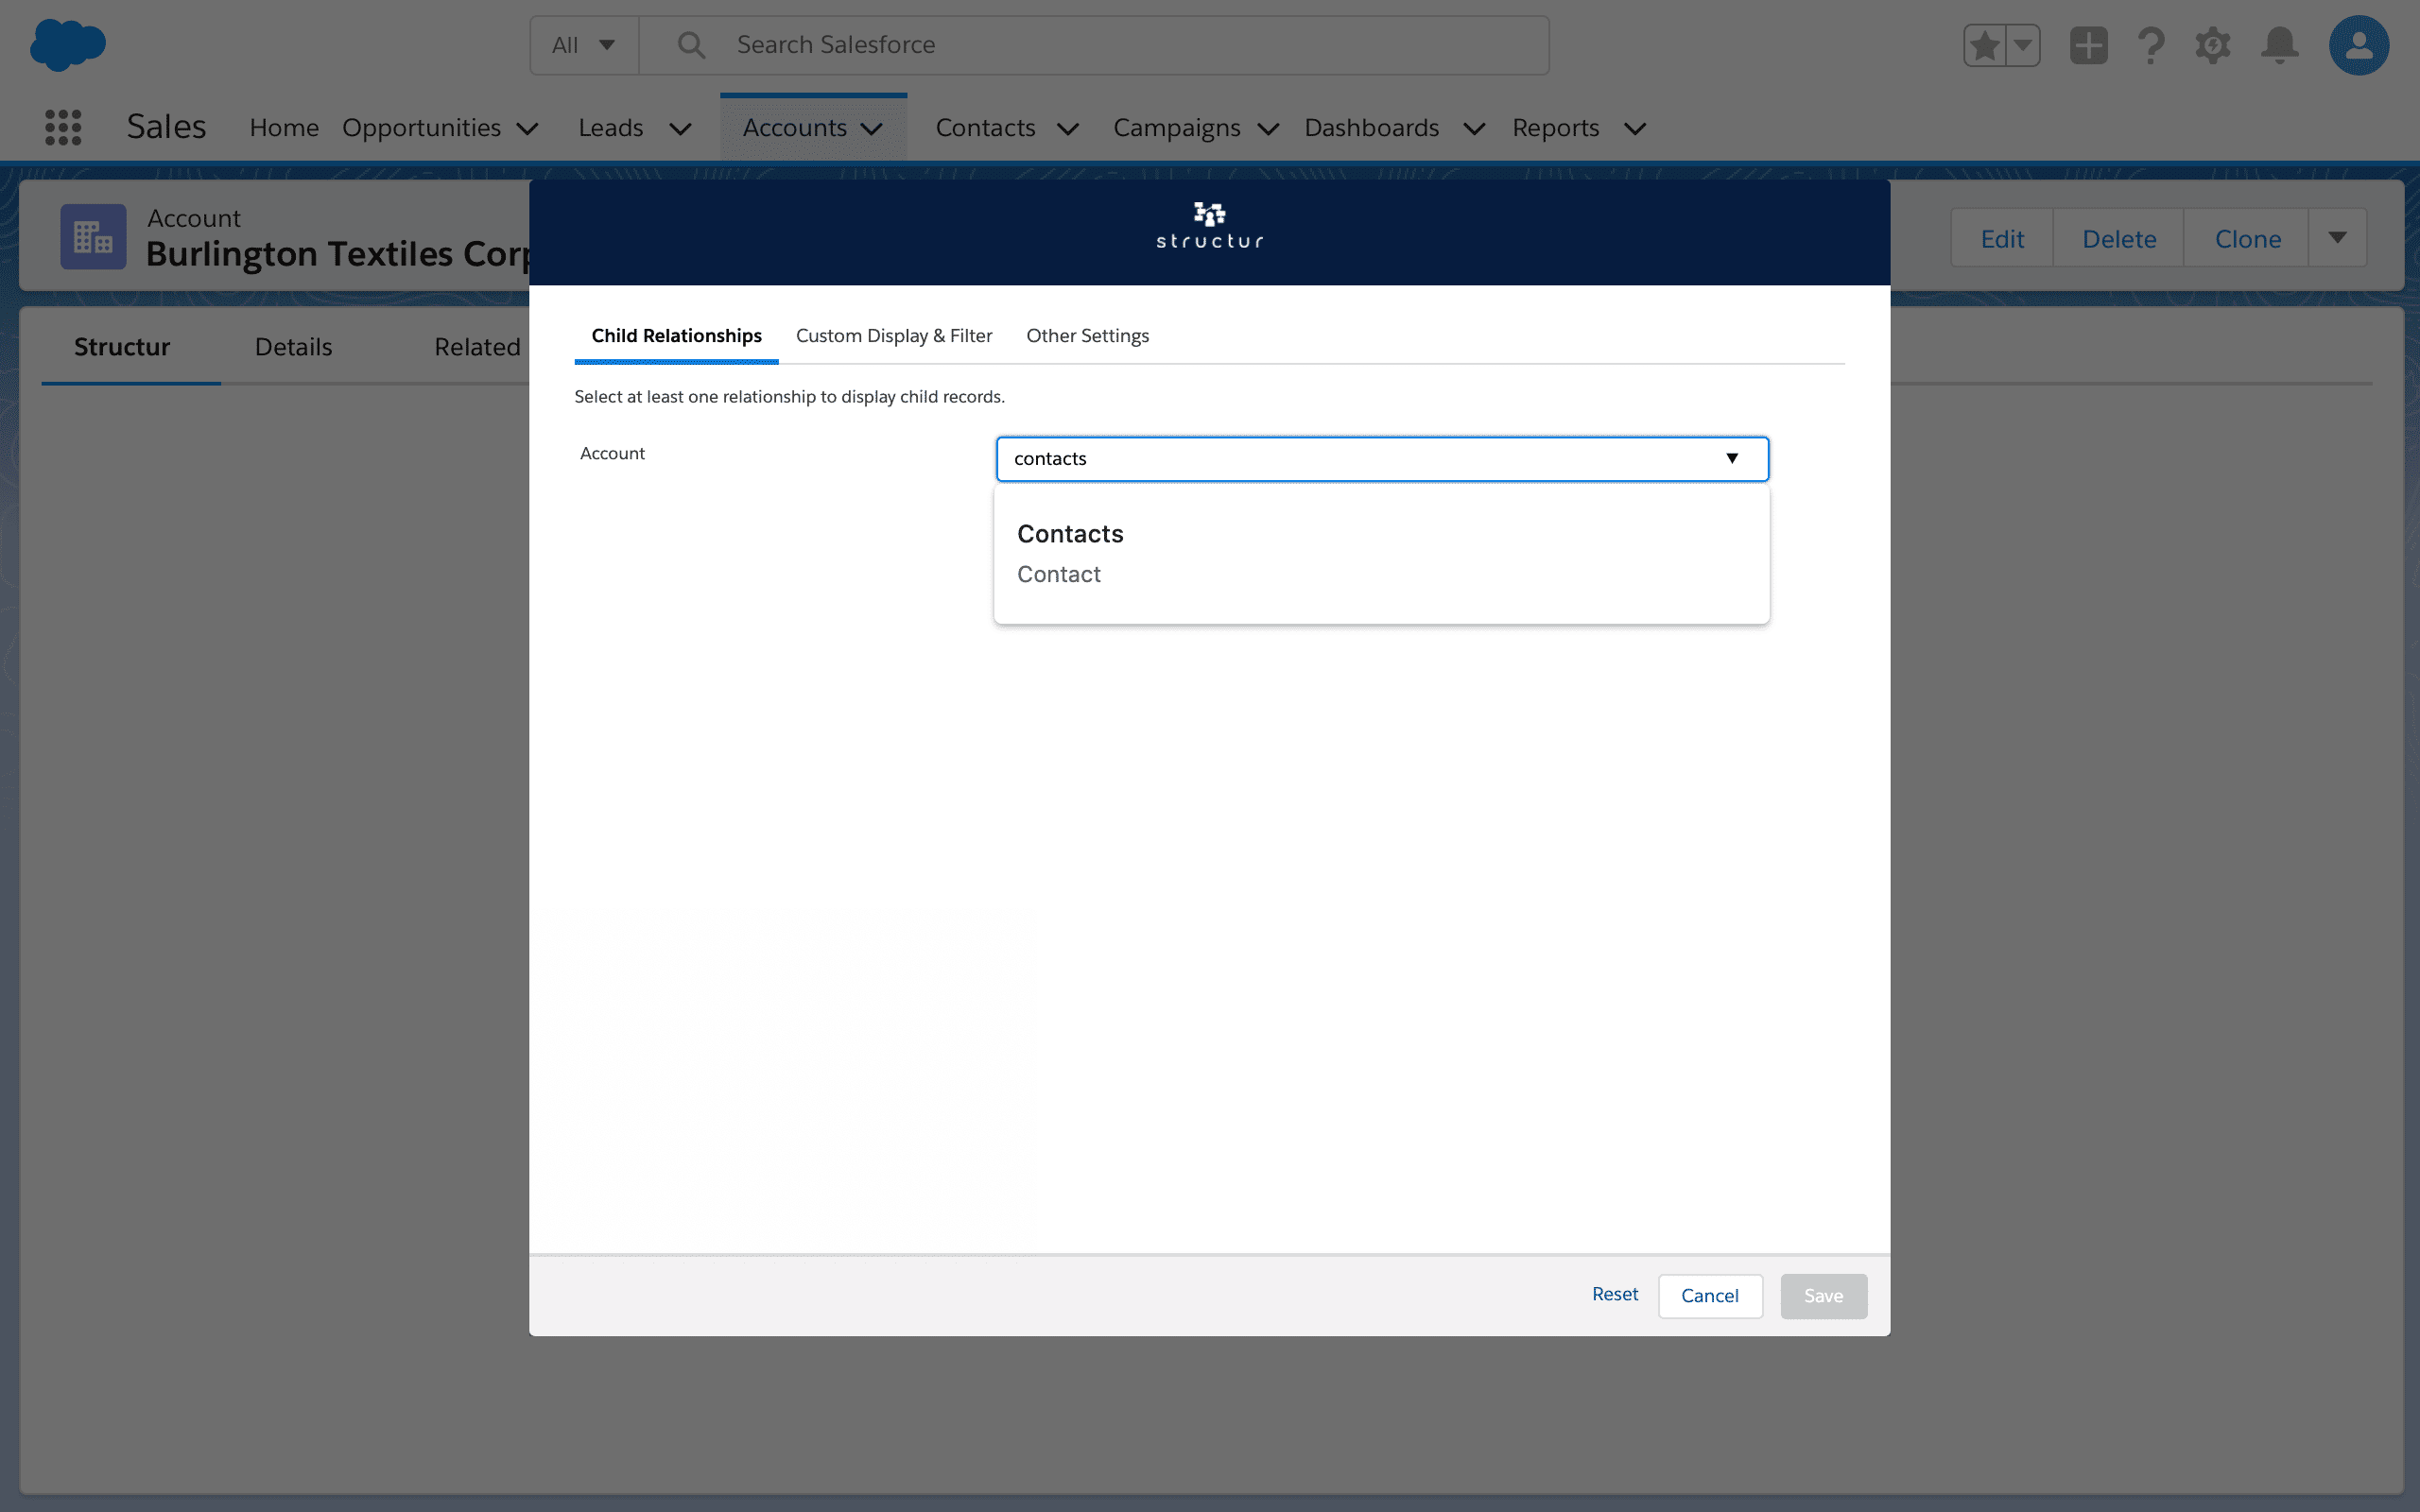Add page to favorites with star icon
Image resolution: width=2420 pixels, height=1512 pixels.
(x=1984, y=45)
